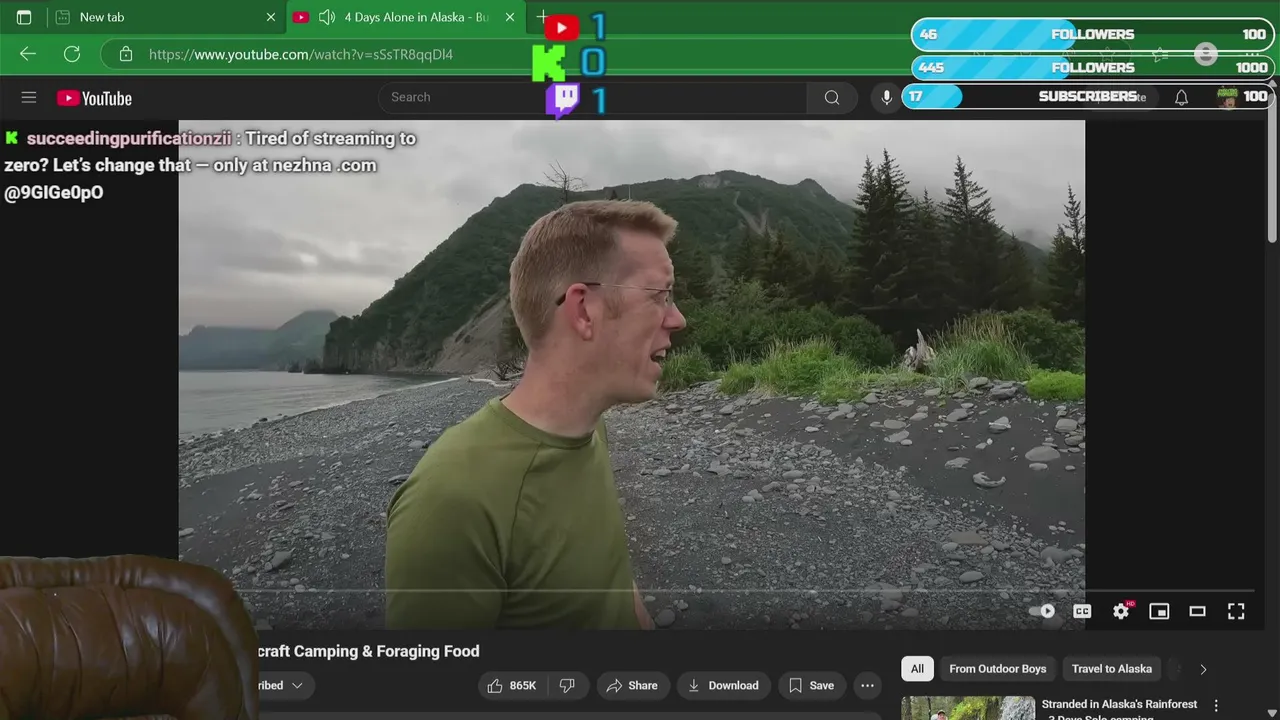Open the browser tab actions menu

pos(24,17)
